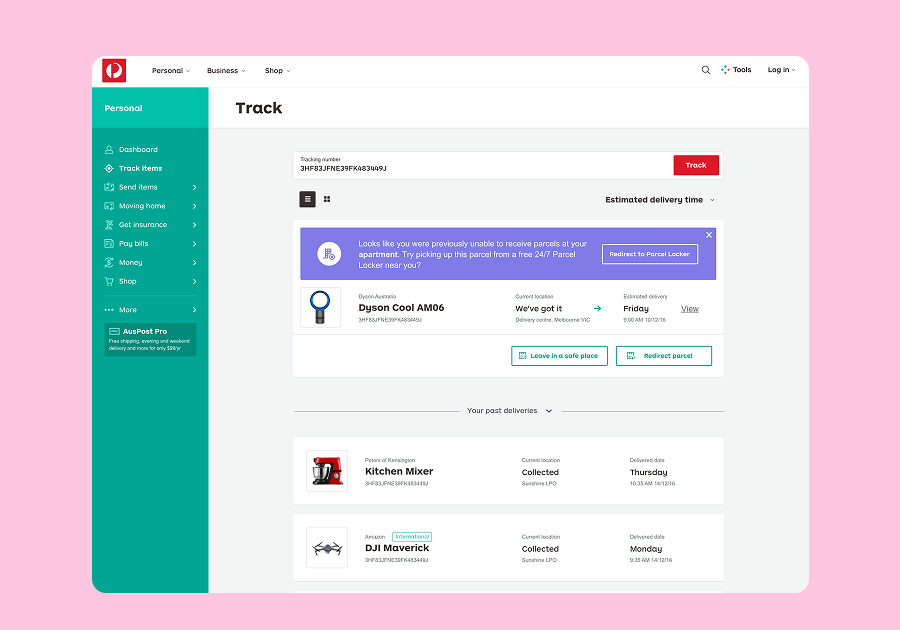Open the Tools menu icon

725,69
